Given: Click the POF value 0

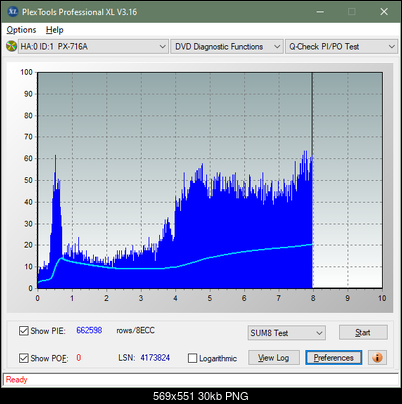Looking at the screenshot, I should tap(79, 358).
